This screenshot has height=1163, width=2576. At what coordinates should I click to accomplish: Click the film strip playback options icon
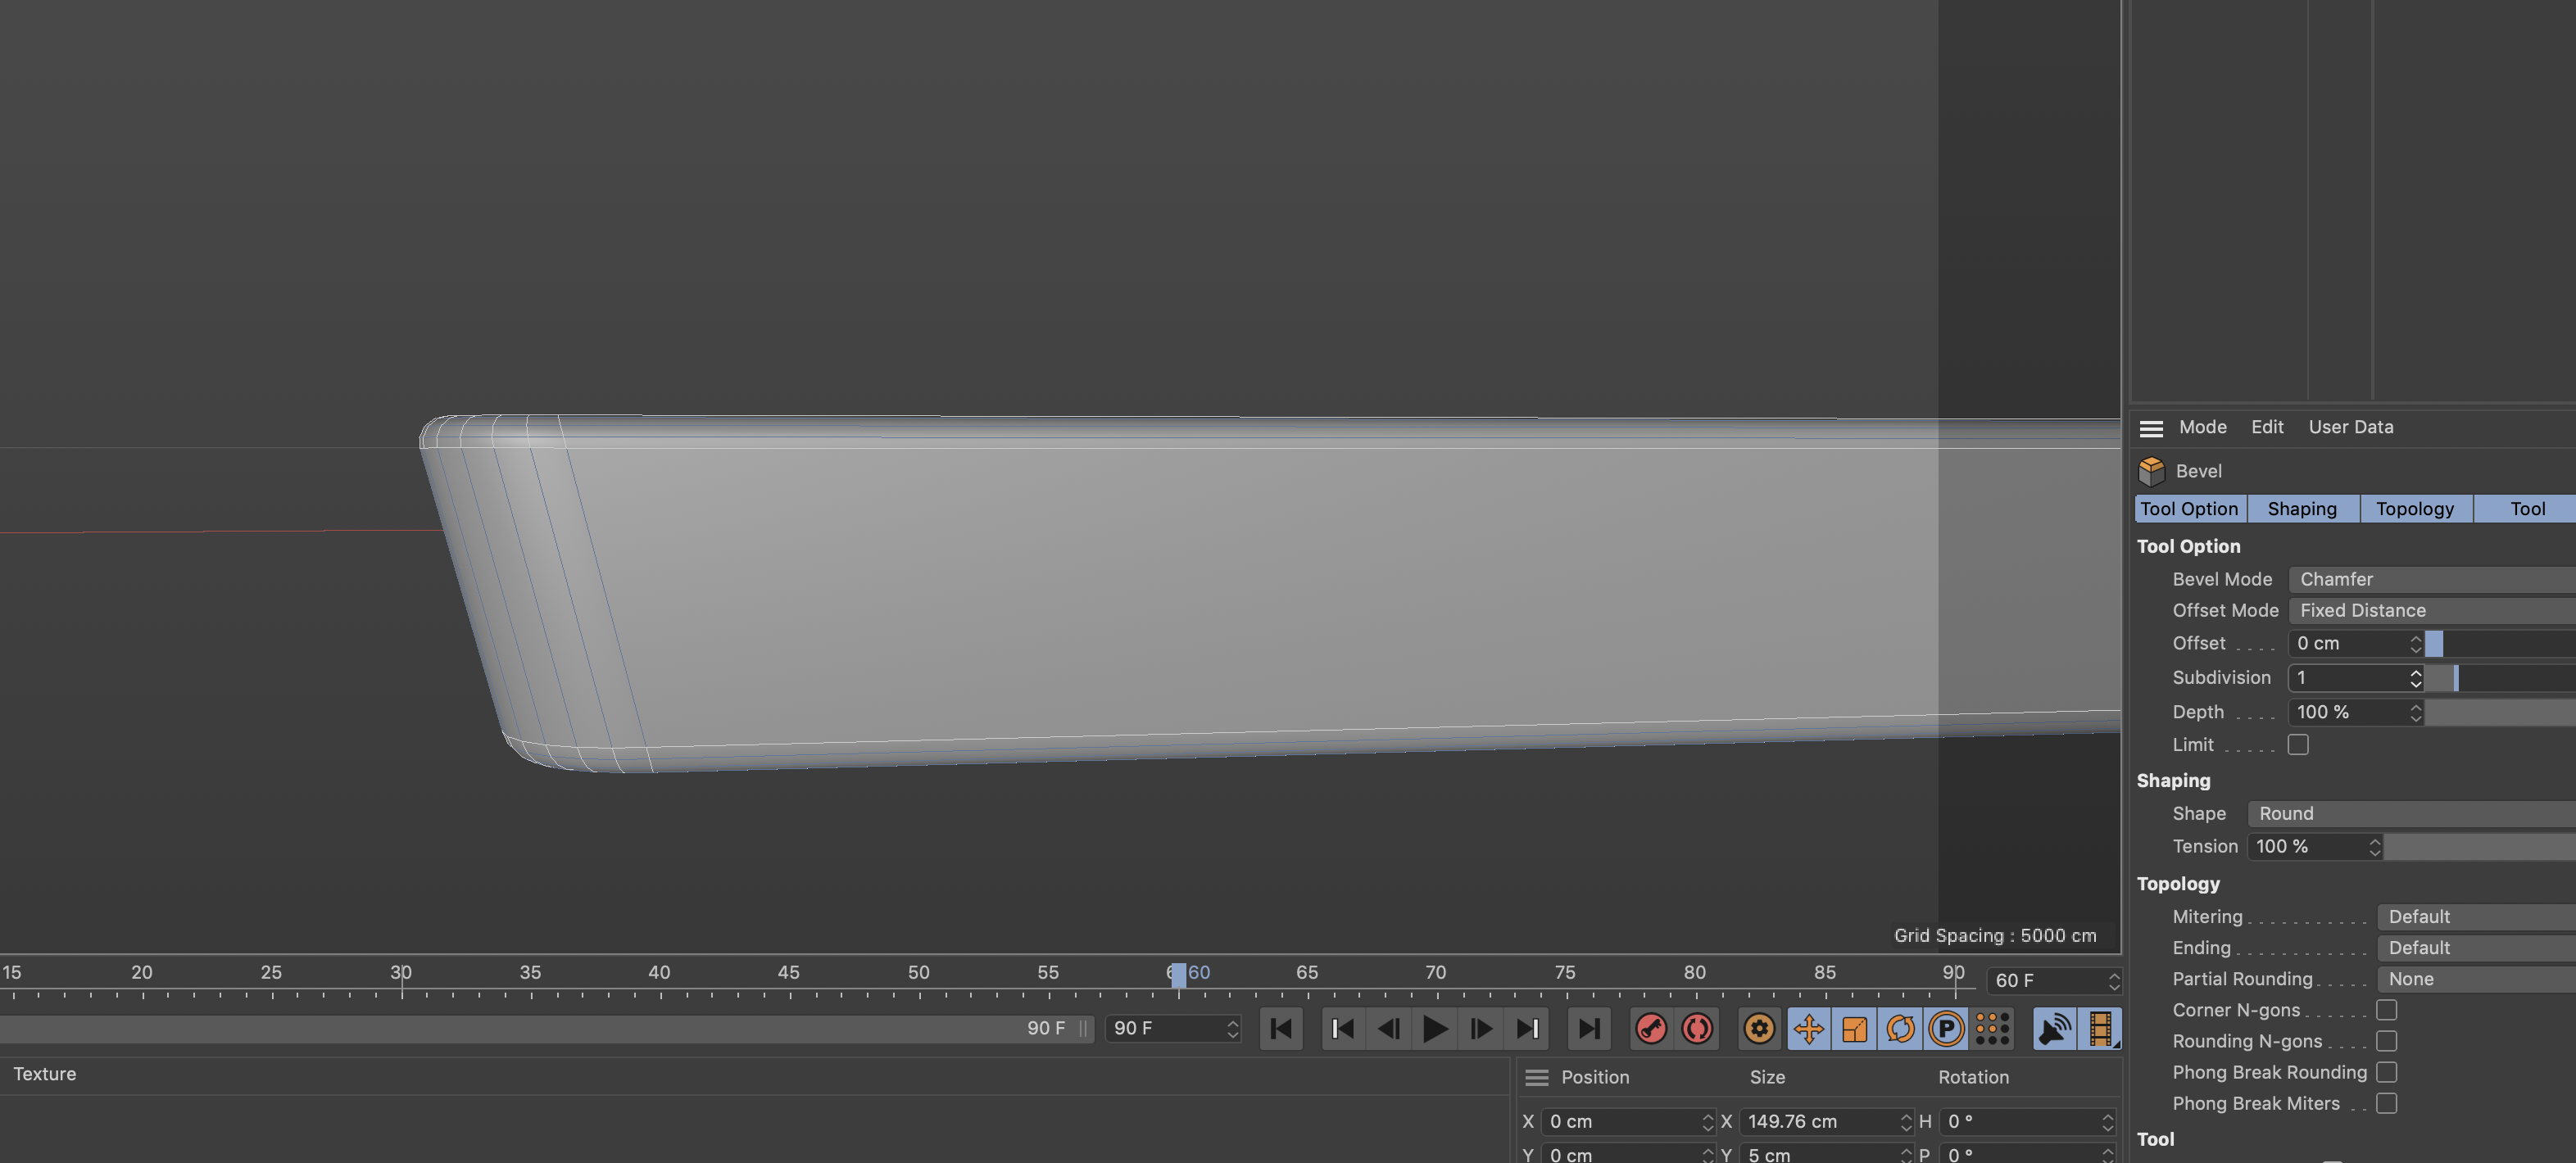[2100, 1028]
